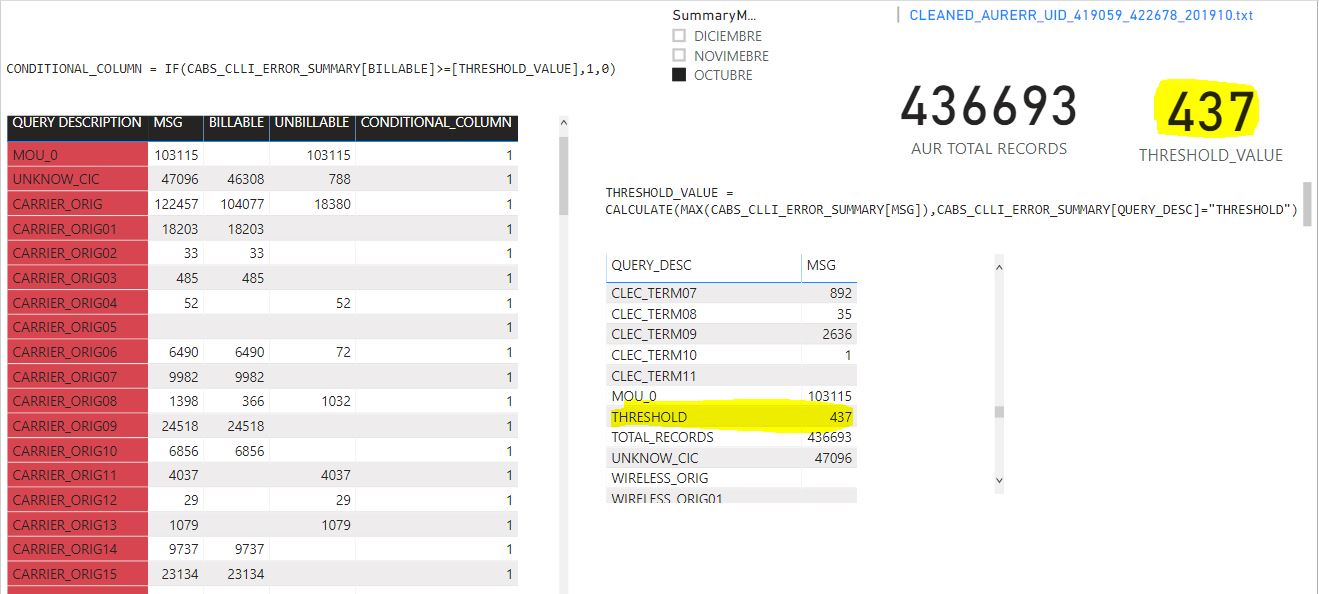Select the CLEC_TERM10 row label
The image size is (1319, 594).
tap(654, 355)
